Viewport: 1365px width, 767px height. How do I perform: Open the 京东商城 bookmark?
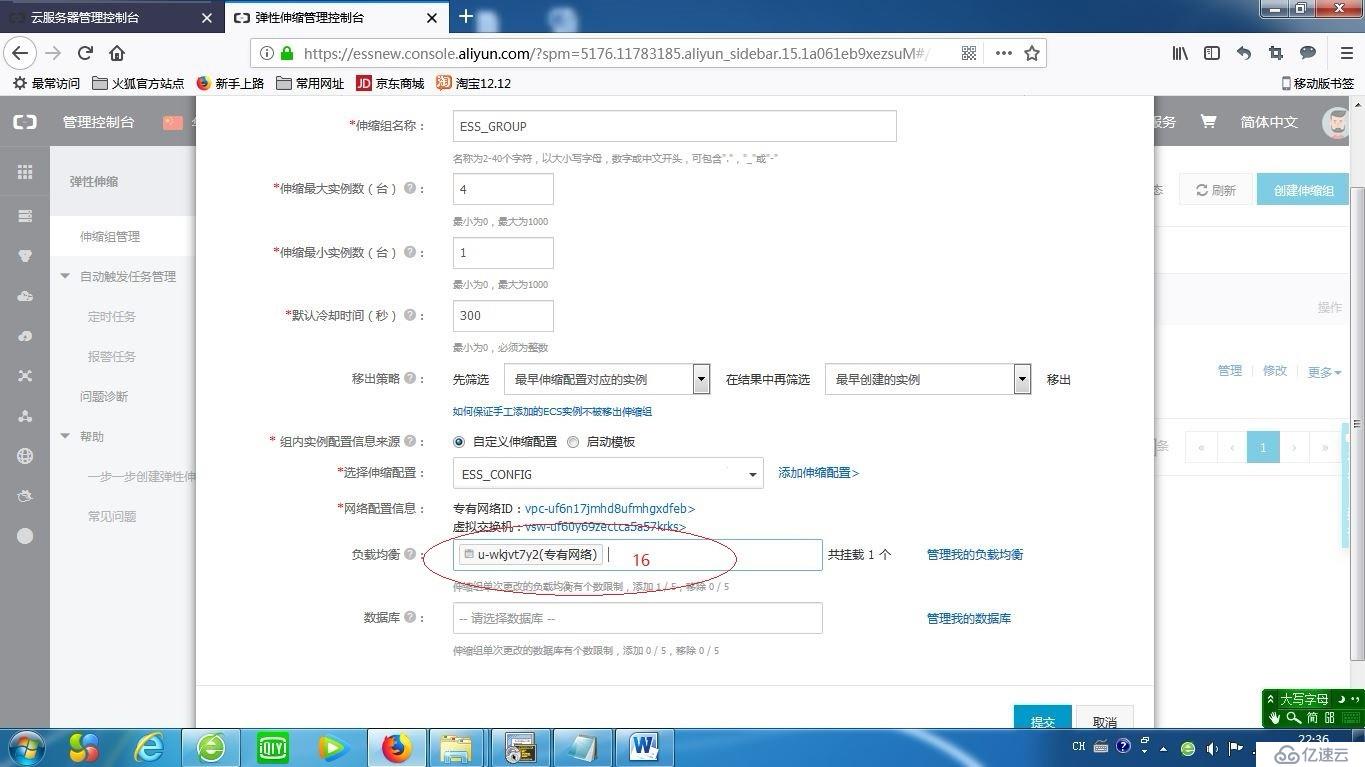coord(390,83)
